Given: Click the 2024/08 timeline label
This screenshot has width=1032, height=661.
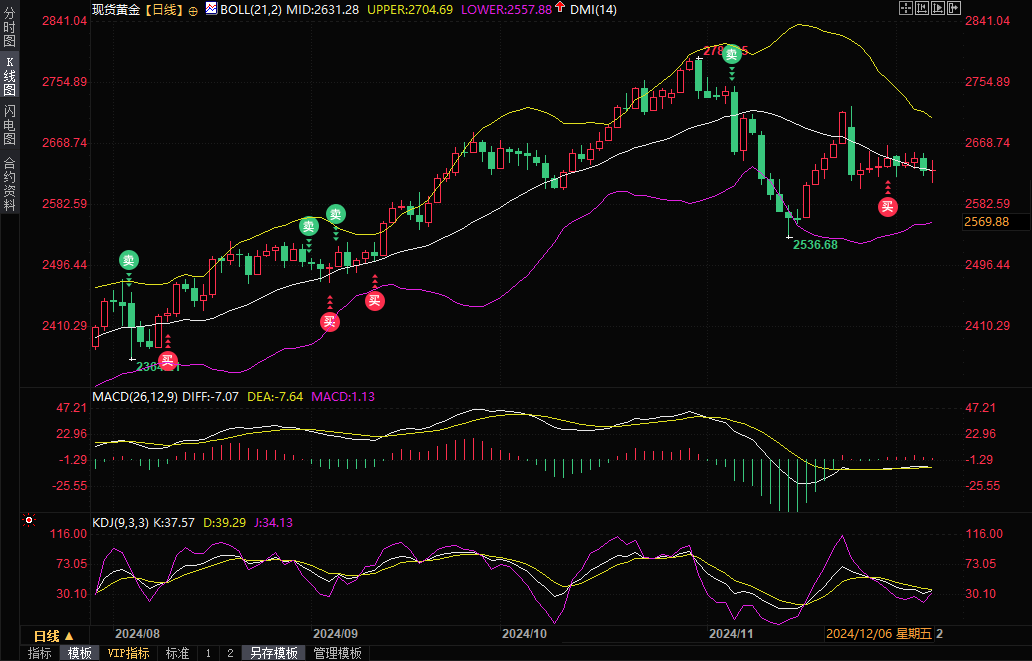Looking at the screenshot, I should point(137,633).
